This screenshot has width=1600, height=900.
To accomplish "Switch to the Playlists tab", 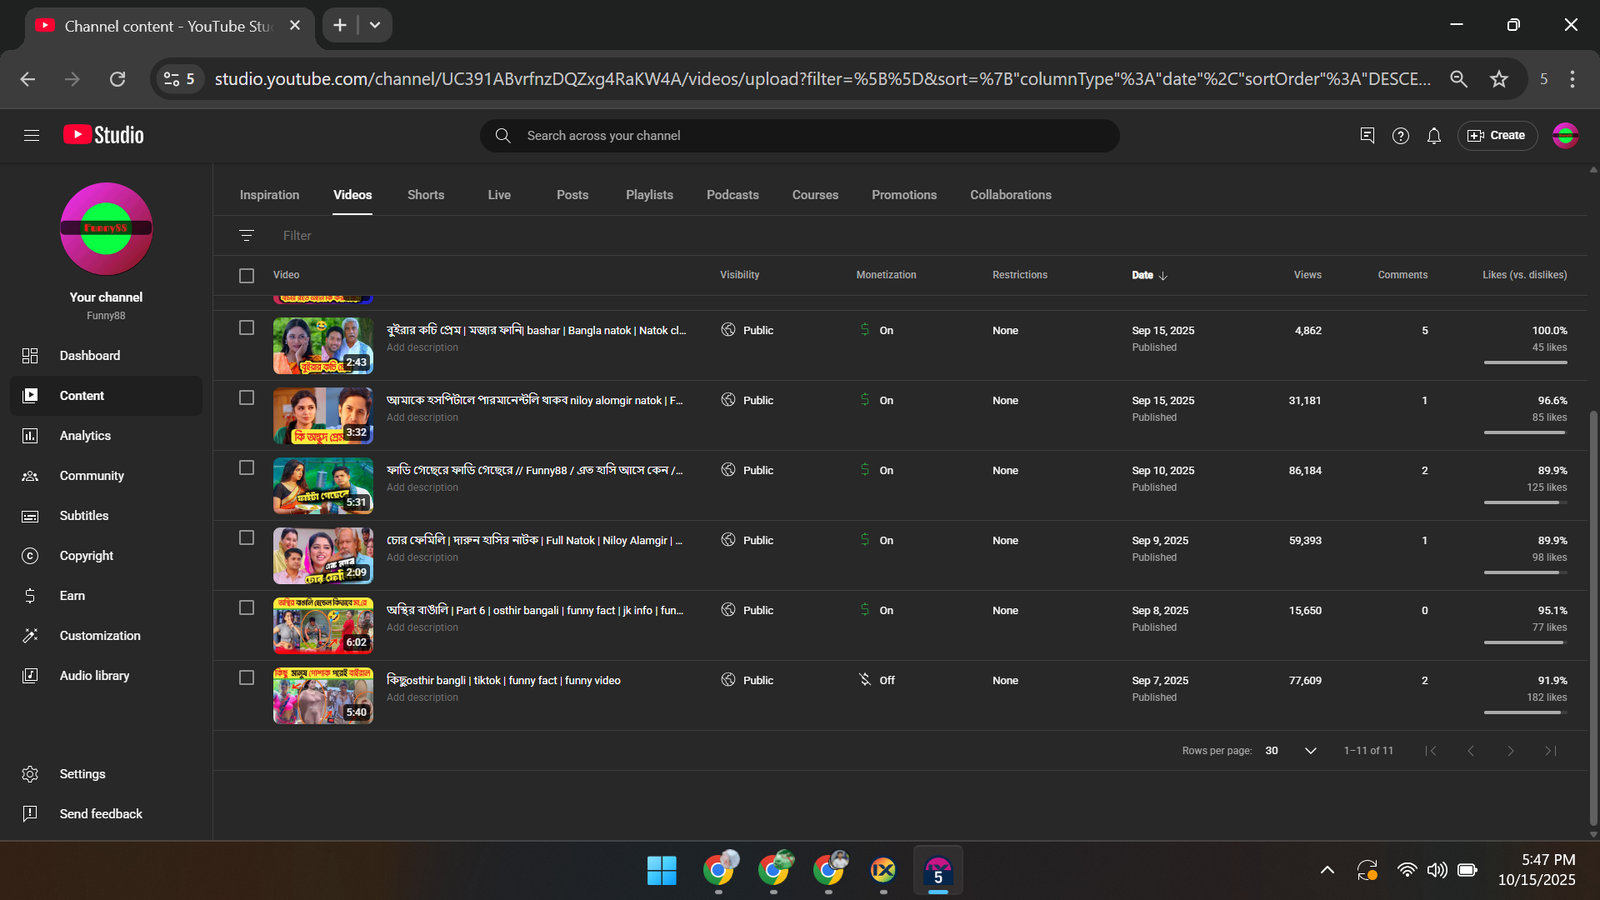I will coord(649,195).
